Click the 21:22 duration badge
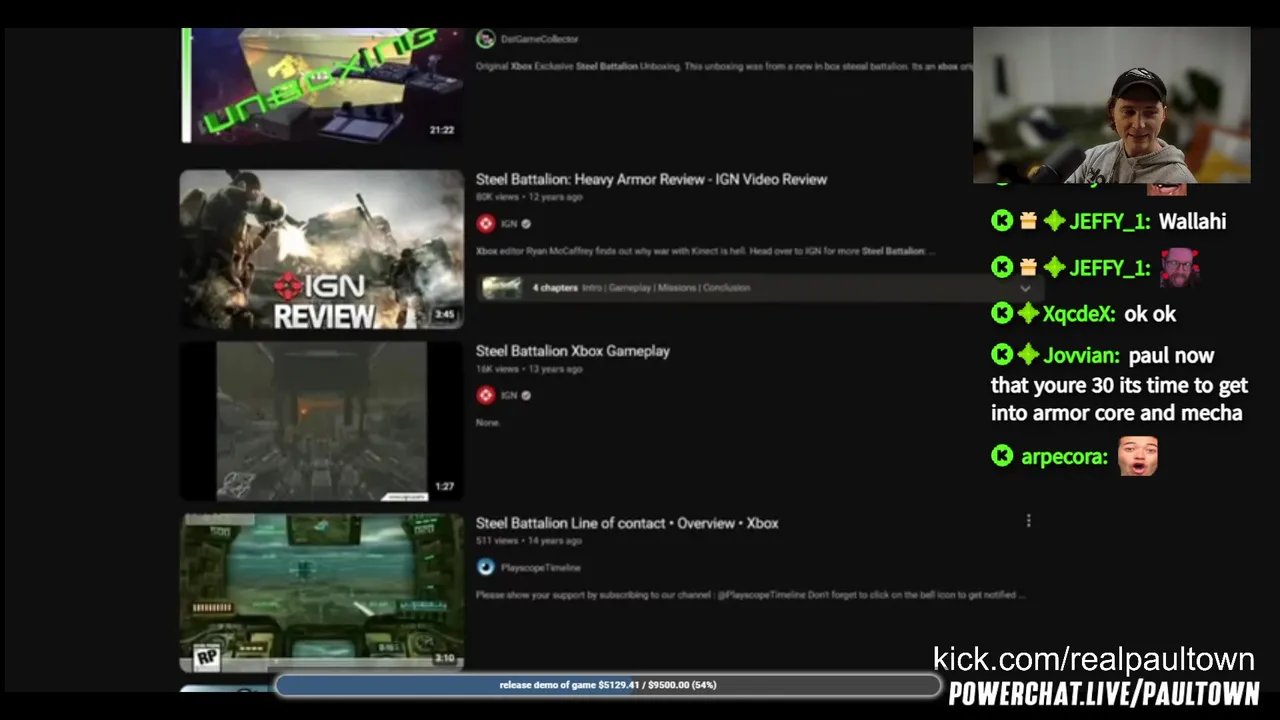1280x720 pixels. point(442,130)
